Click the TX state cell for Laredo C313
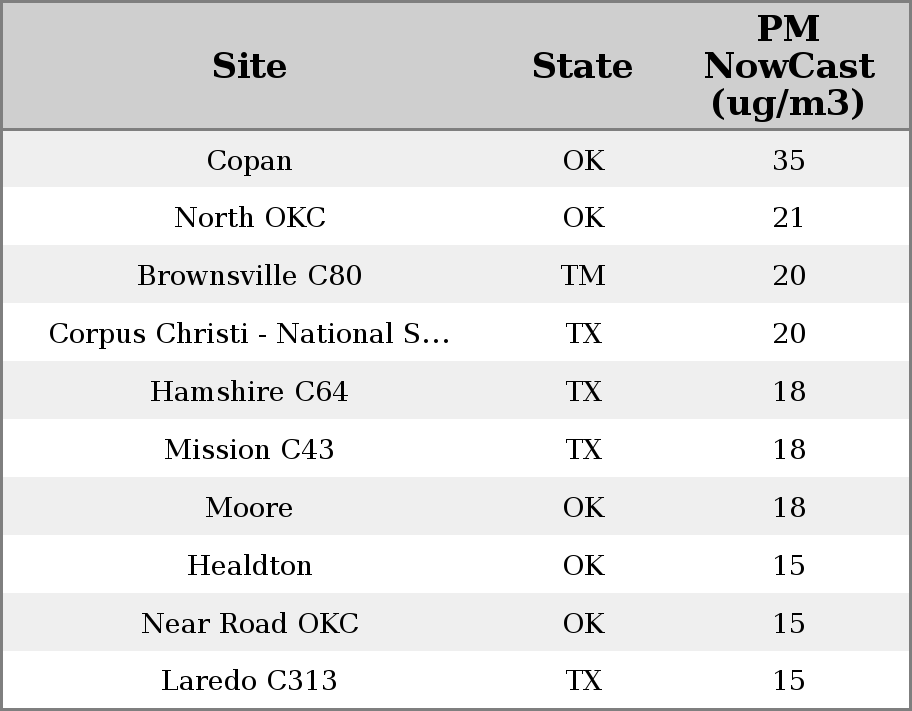 coord(583,681)
